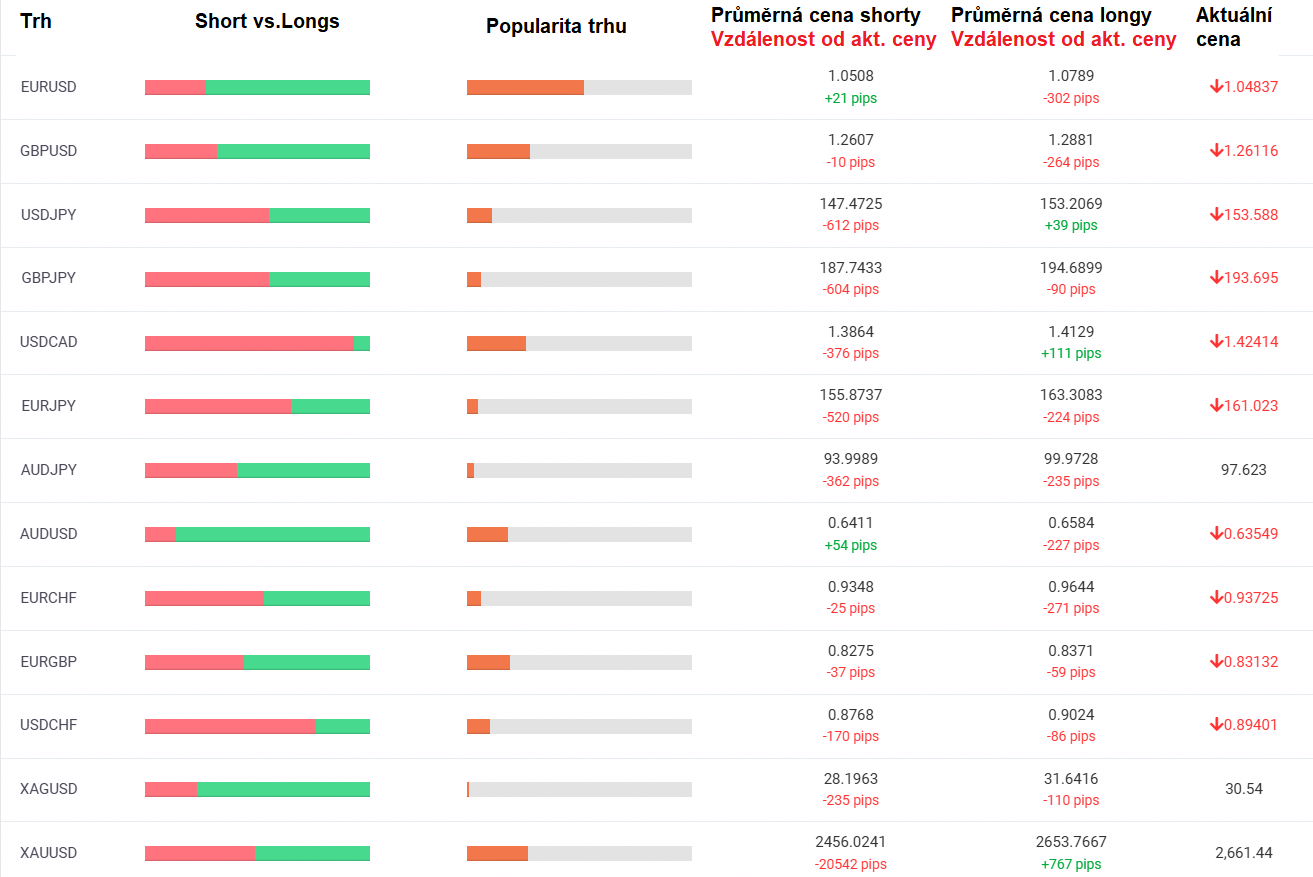The width and height of the screenshot is (1313, 877).
Task: Click the USDCAD short vs longs bar
Action: (x=257, y=343)
